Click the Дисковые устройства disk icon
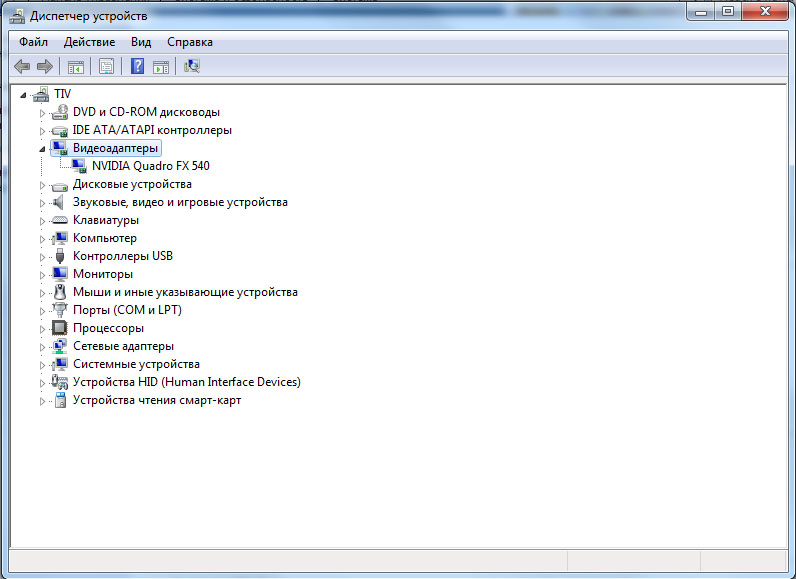 (60, 185)
